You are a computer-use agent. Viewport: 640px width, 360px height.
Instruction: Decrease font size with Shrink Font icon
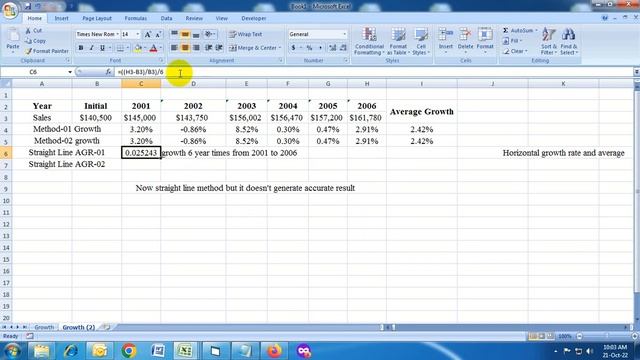click(158, 35)
